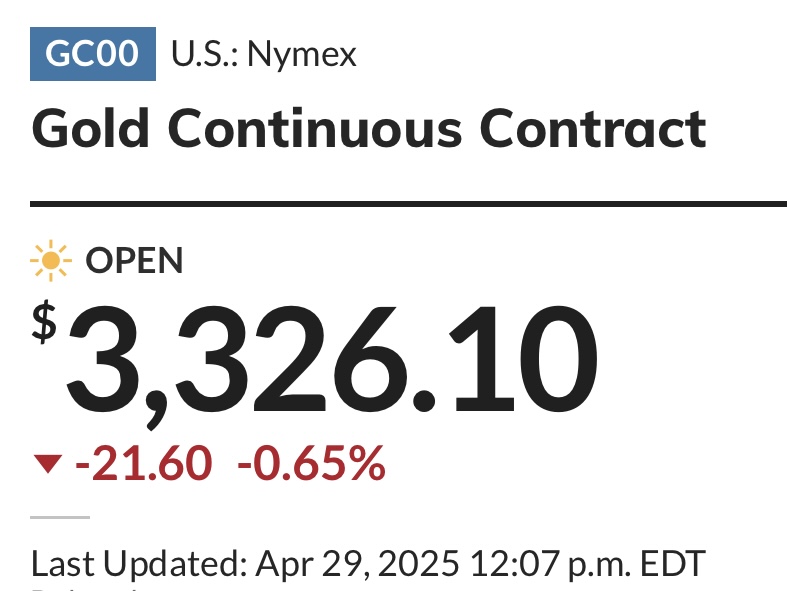
Task: Click the -0.65% percent change figure
Action: (x=311, y=463)
